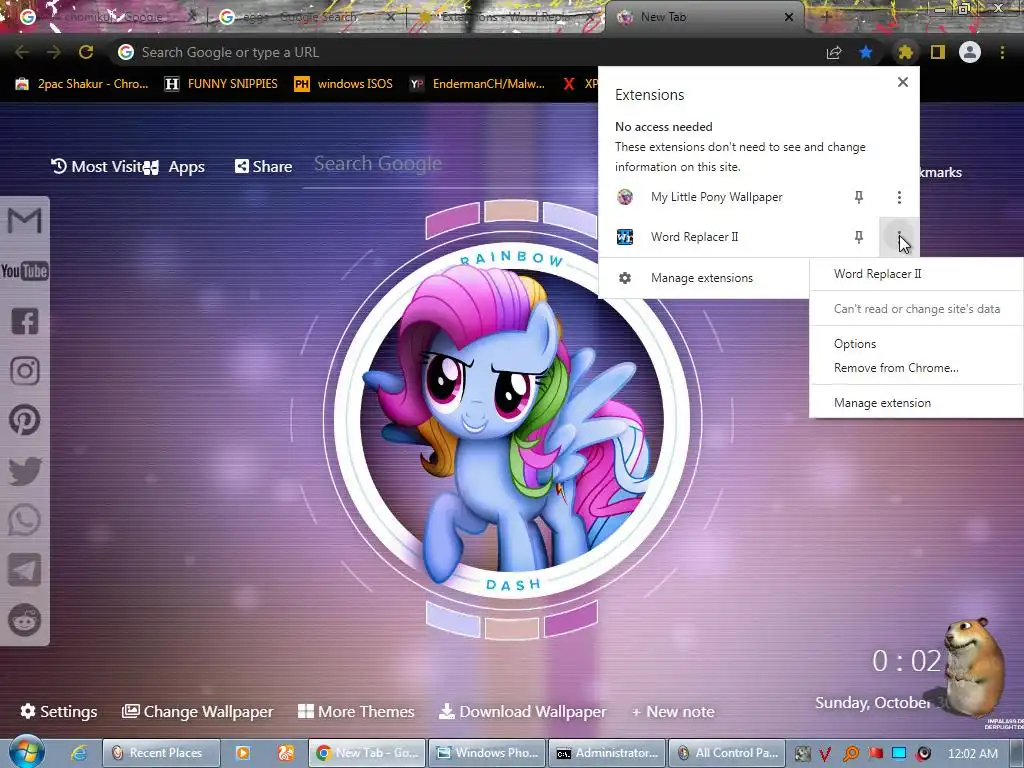The height and width of the screenshot is (768, 1024).
Task: Select Manage extension in context menu
Action: [882, 404]
